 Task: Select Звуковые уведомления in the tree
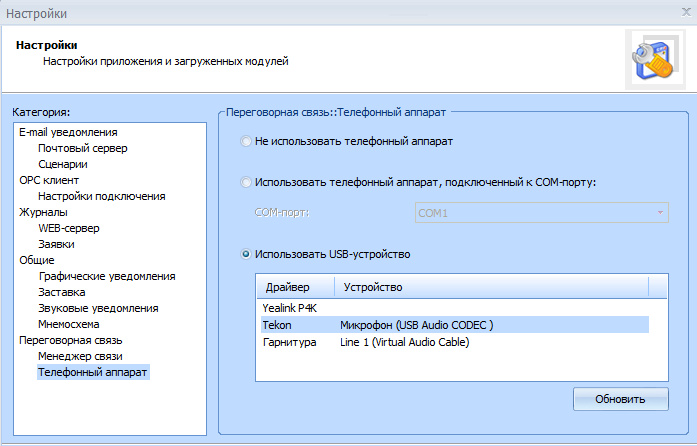98,308
